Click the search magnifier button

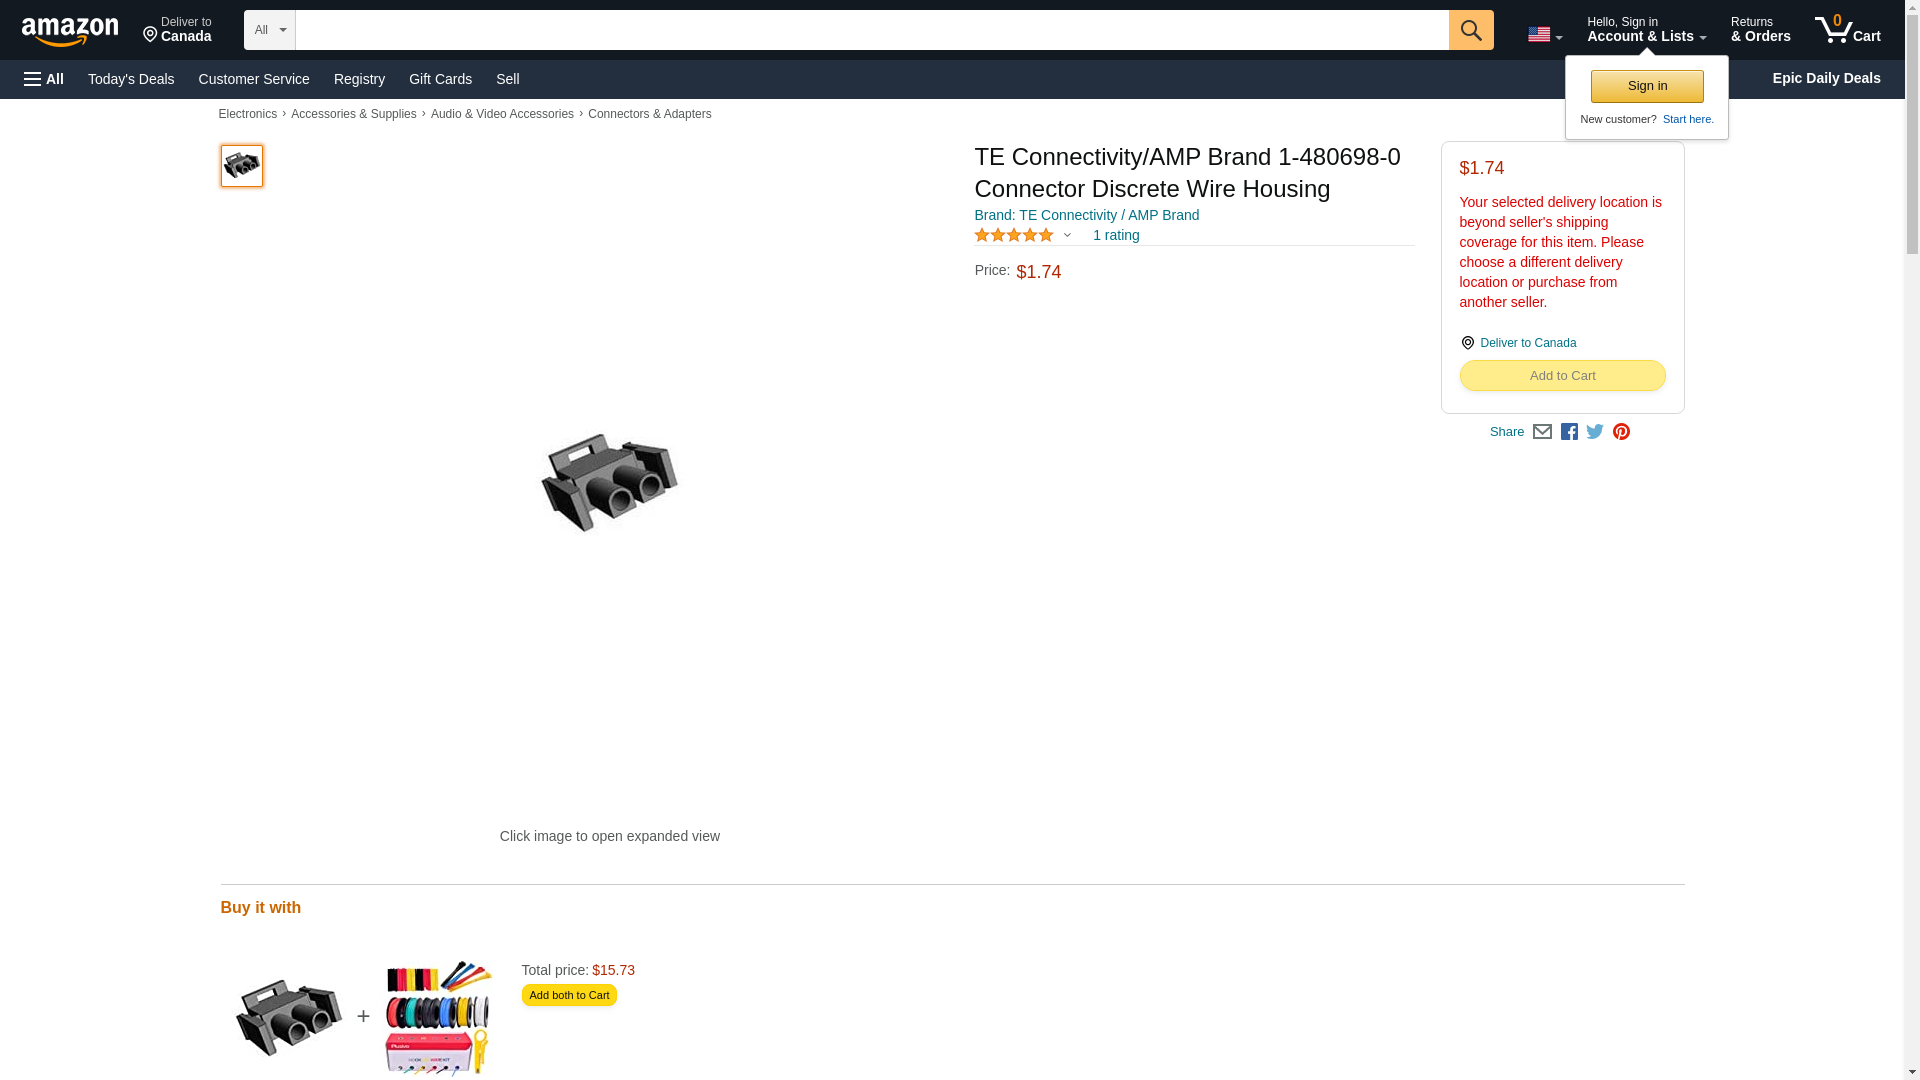tap(1470, 30)
